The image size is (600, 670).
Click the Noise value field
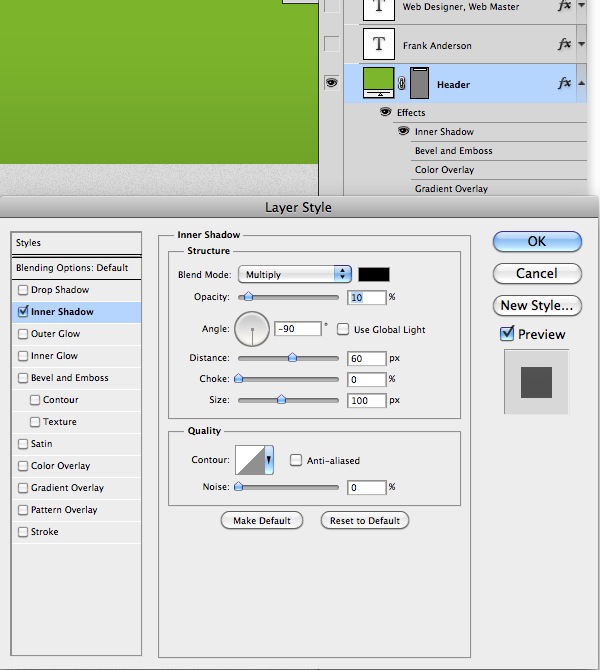pyautogui.click(x=367, y=488)
